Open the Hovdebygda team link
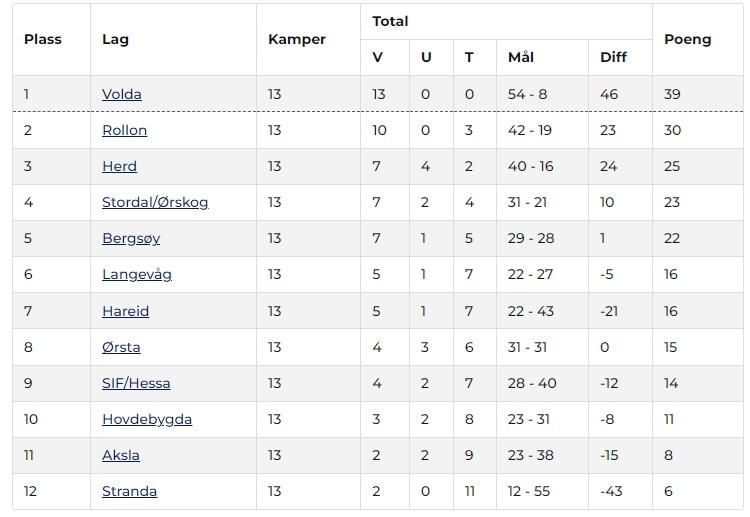The height and width of the screenshot is (517, 750). (147, 419)
